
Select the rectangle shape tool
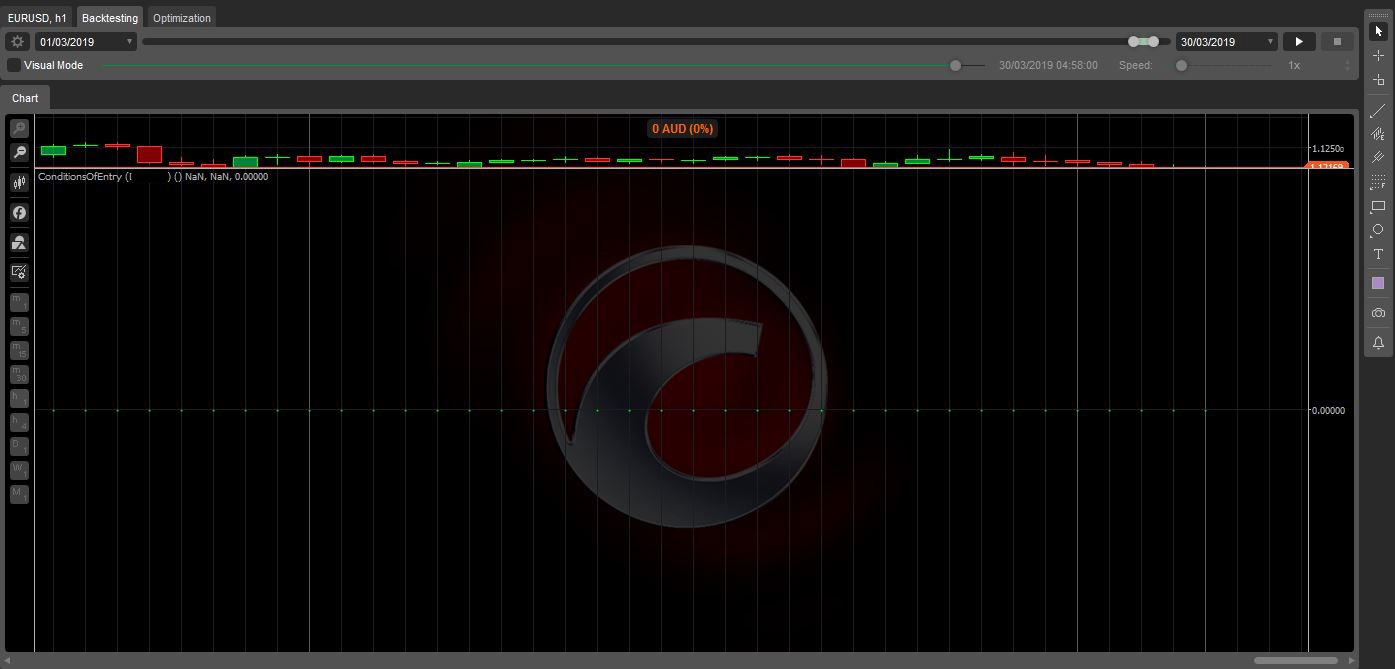[x=1378, y=206]
